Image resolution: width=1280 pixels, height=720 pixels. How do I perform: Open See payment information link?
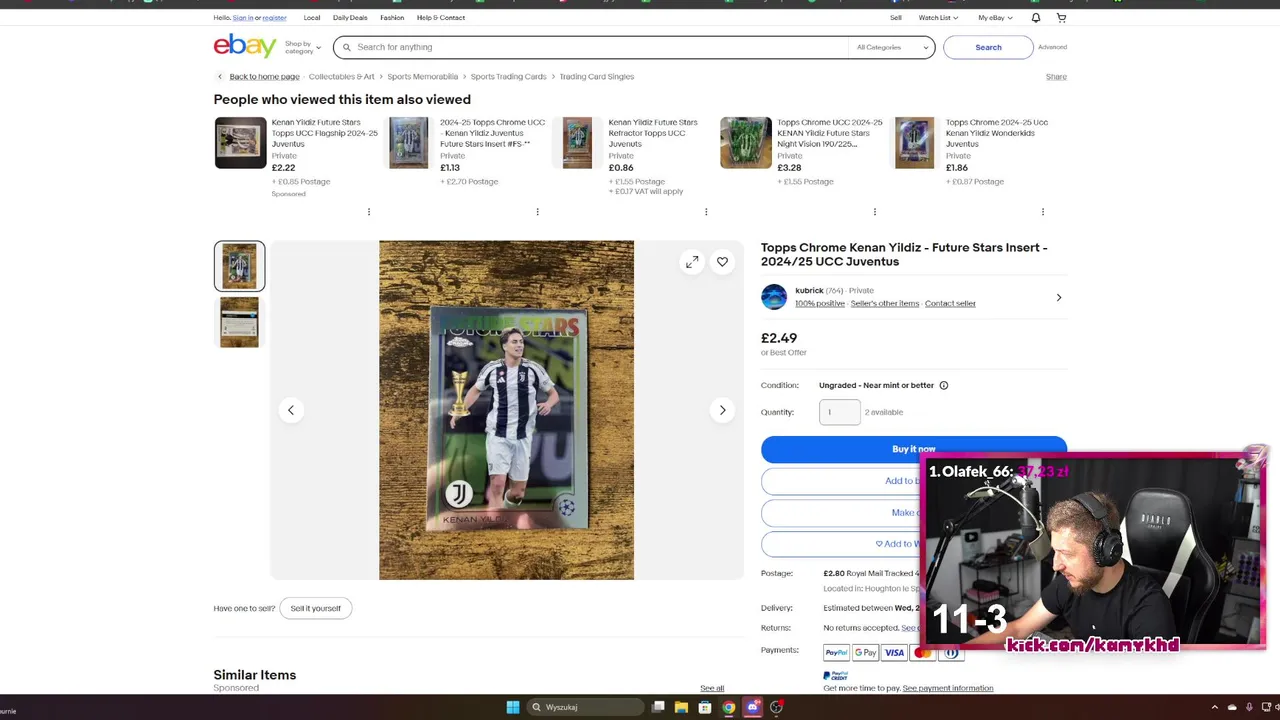[x=948, y=688]
